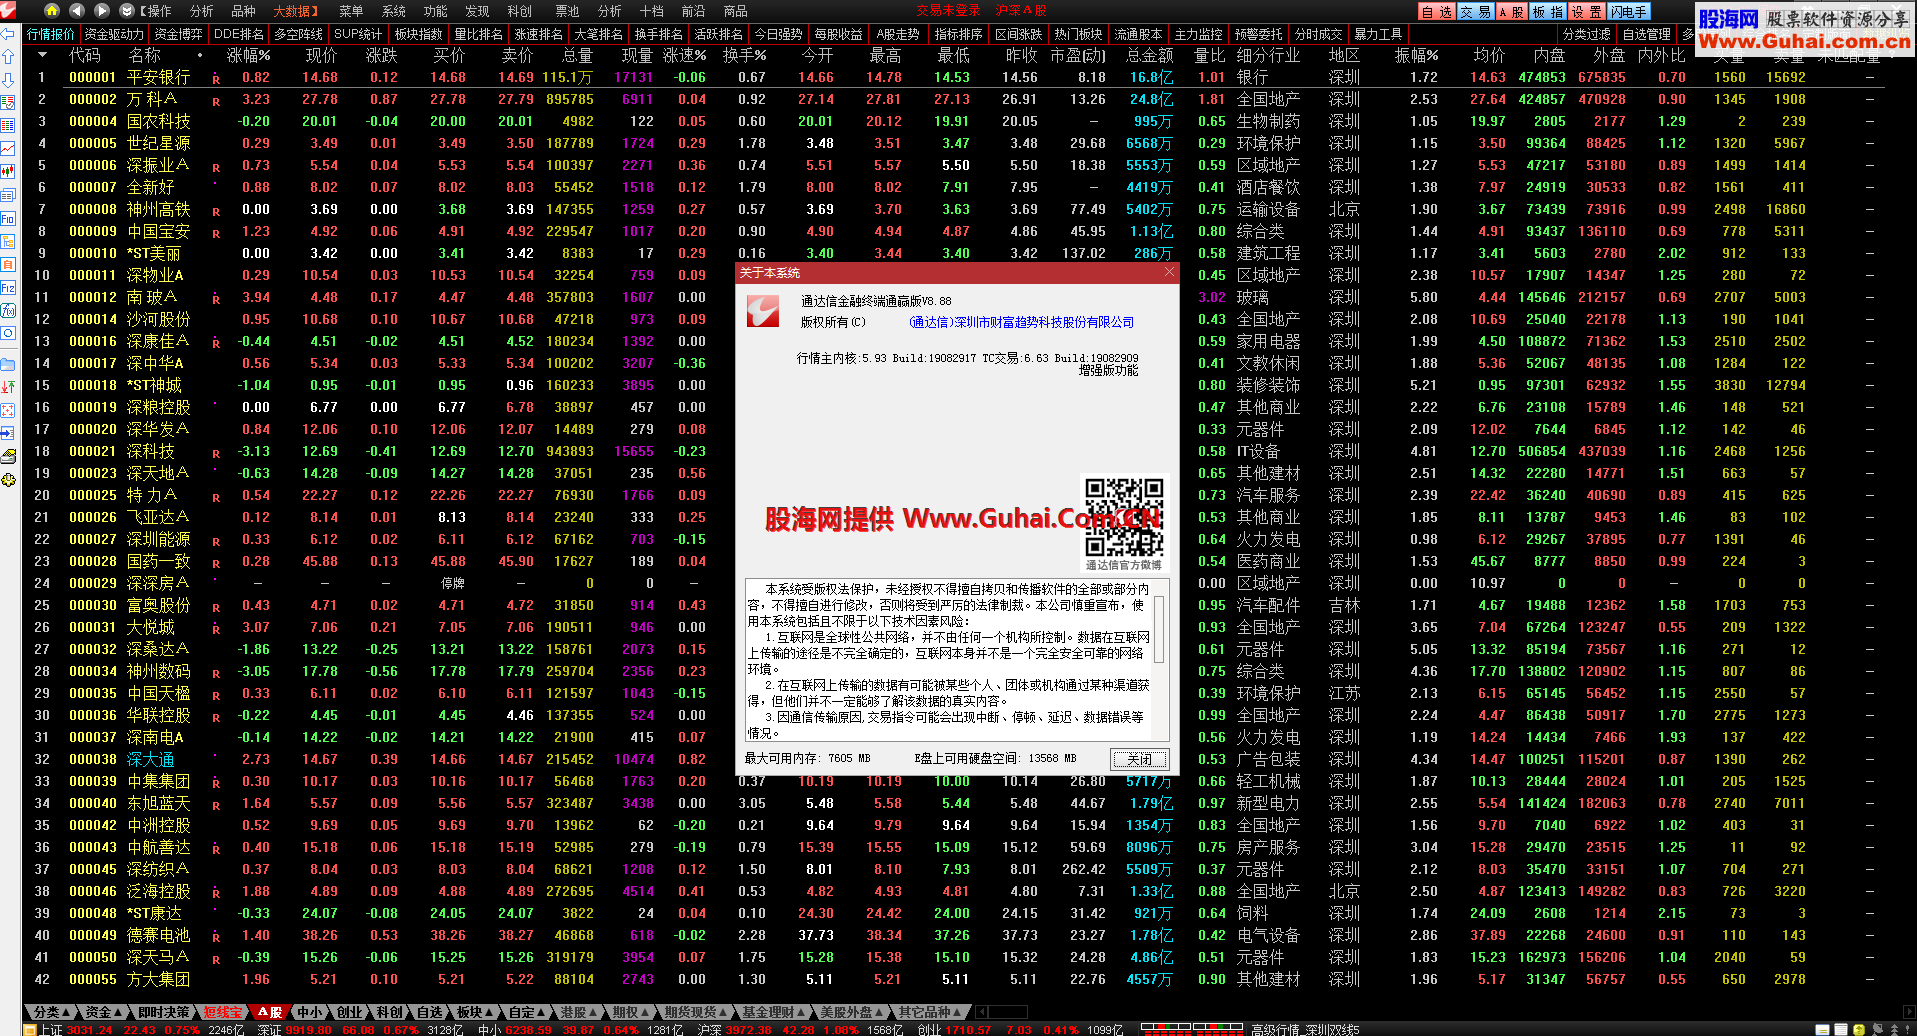The height and width of the screenshot is (1036, 1917).
Task: Open the 自选管理 tab
Action: pyautogui.click(x=1646, y=34)
